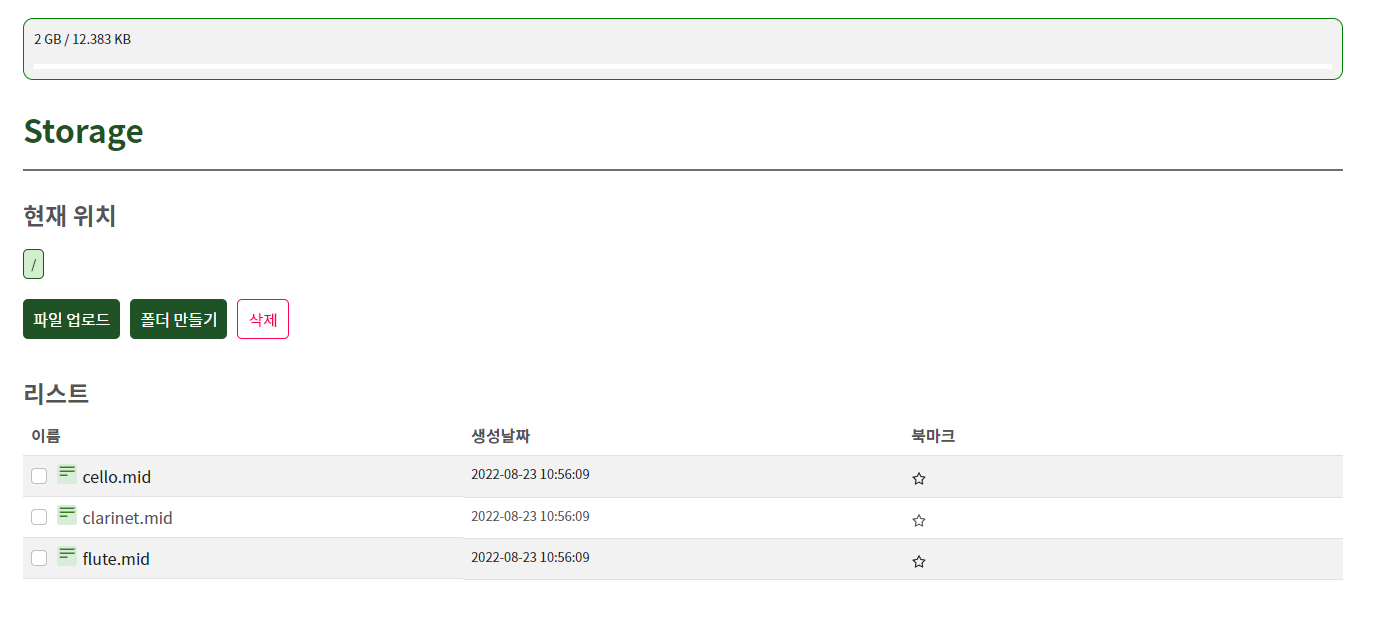Viewport: 1374px width, 639px height.
Task: Click the file icon beside clarinet.mid
Action: pyautogui.click(x=67, y=515)
